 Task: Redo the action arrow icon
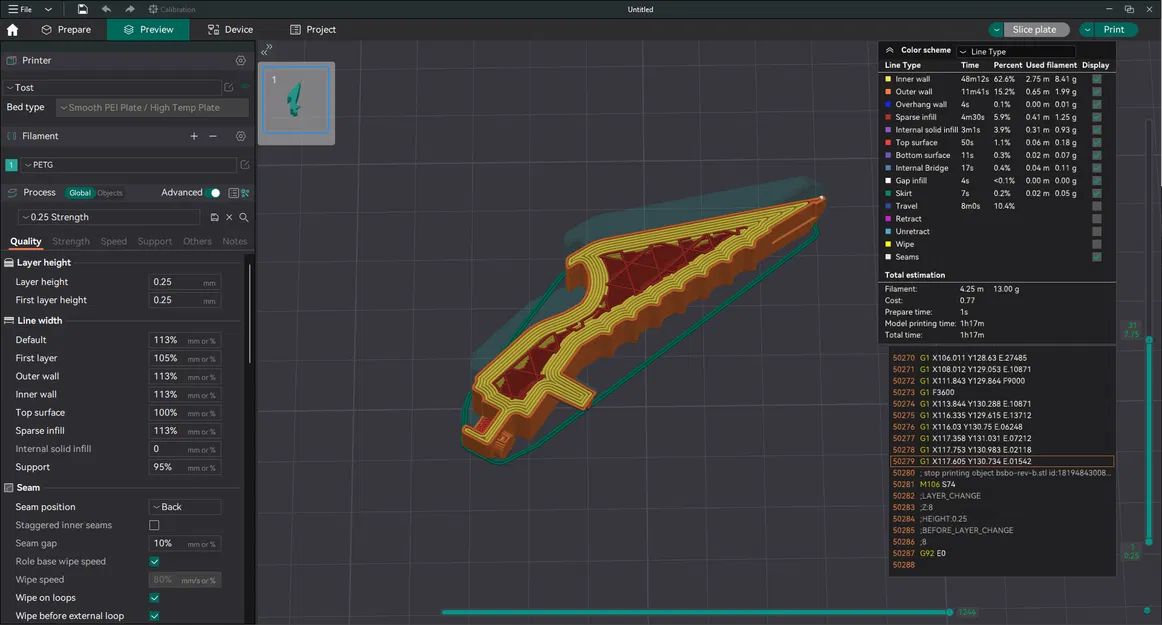[130, 10]
